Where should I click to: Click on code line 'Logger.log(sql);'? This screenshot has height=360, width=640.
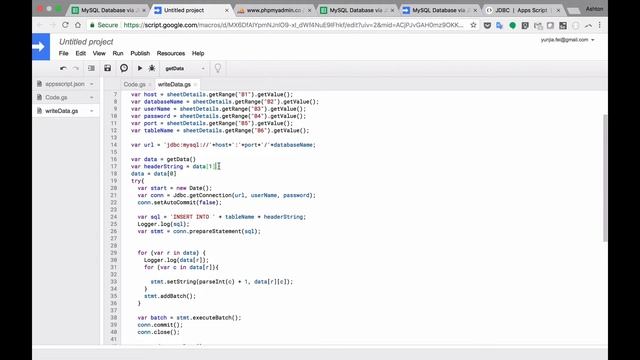[x=163, y=224]
